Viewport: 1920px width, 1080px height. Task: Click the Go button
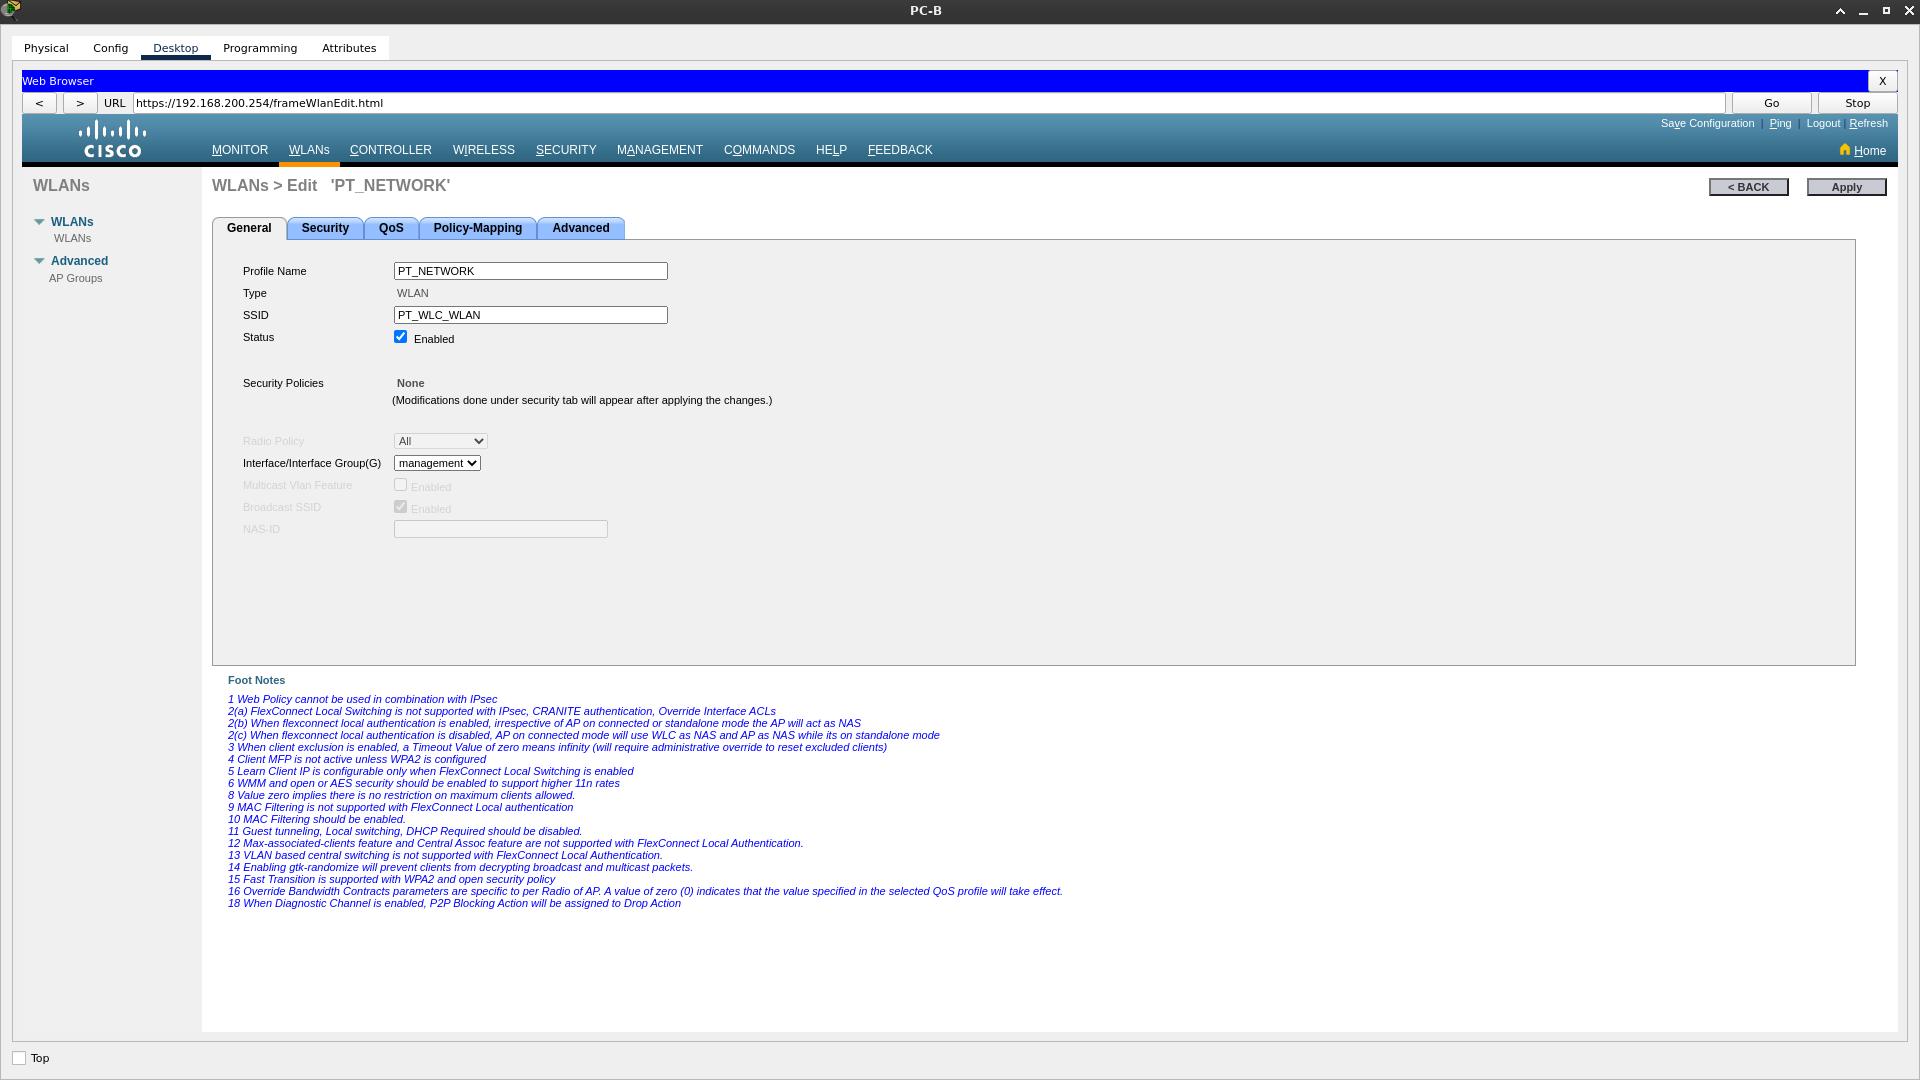pos(1771,103)
